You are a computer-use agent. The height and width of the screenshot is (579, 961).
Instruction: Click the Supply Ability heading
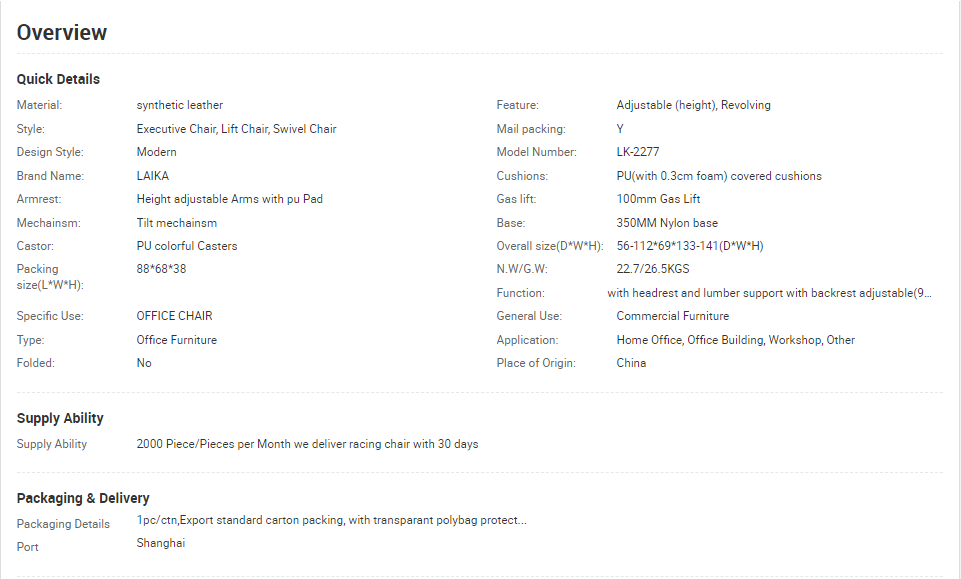[60, 418]
